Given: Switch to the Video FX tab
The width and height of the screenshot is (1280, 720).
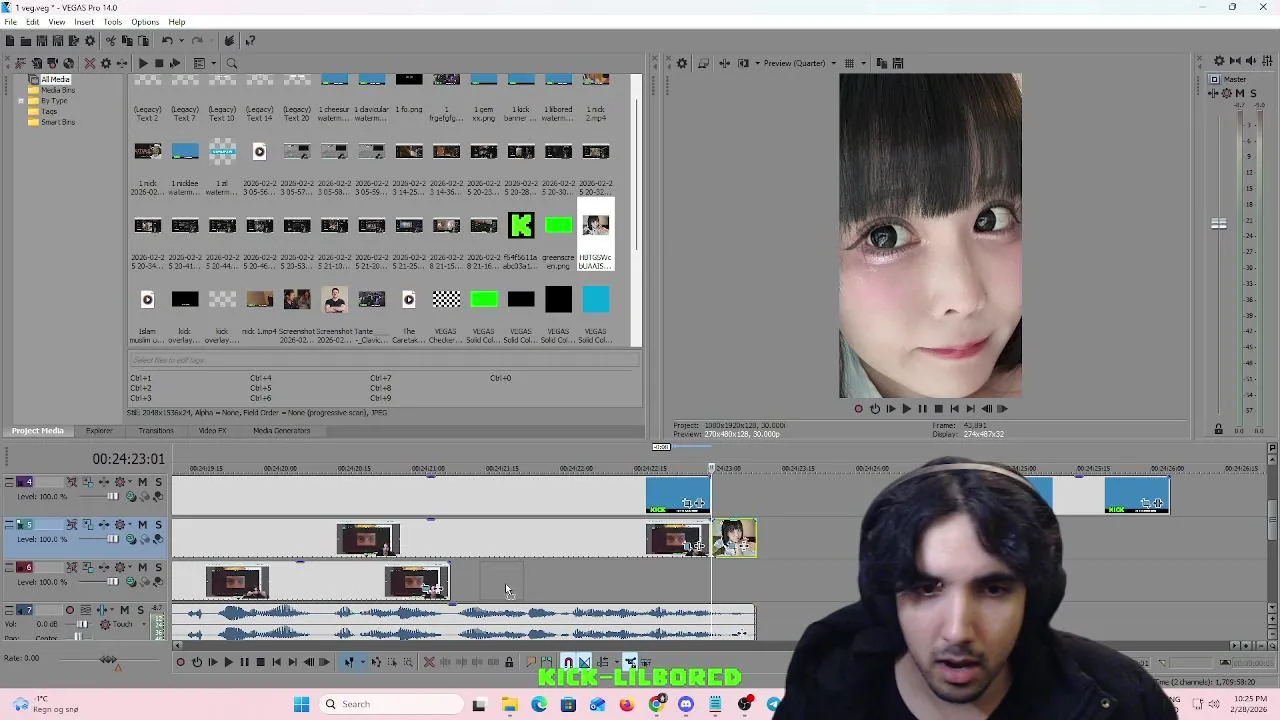Looking at the screenshot, I should 212,430.
